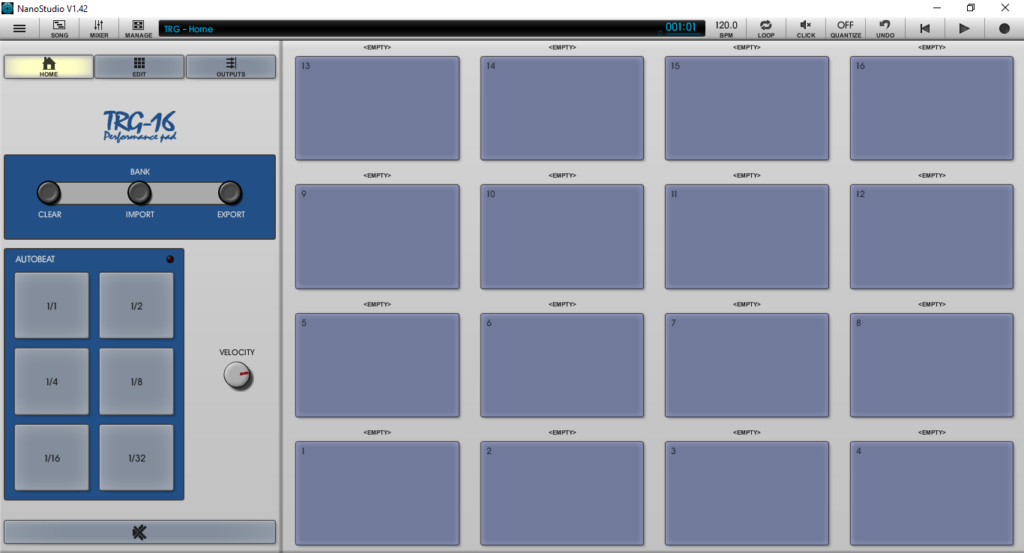Switch to the Outputs tab
The image size is (1024, 553).
click(x=231, y=67)
